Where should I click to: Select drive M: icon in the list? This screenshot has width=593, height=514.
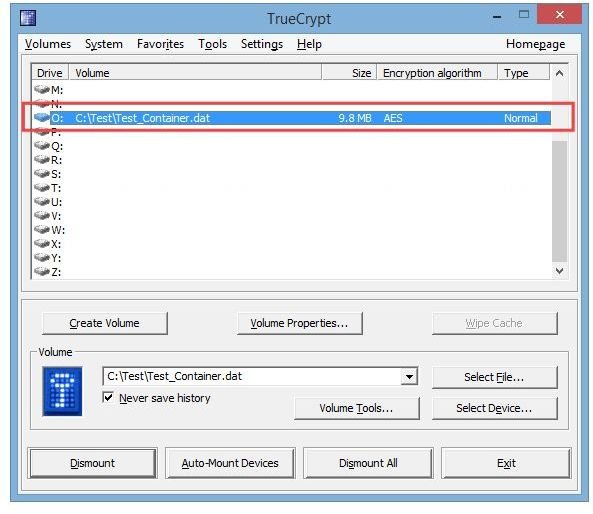coord(42,90)
